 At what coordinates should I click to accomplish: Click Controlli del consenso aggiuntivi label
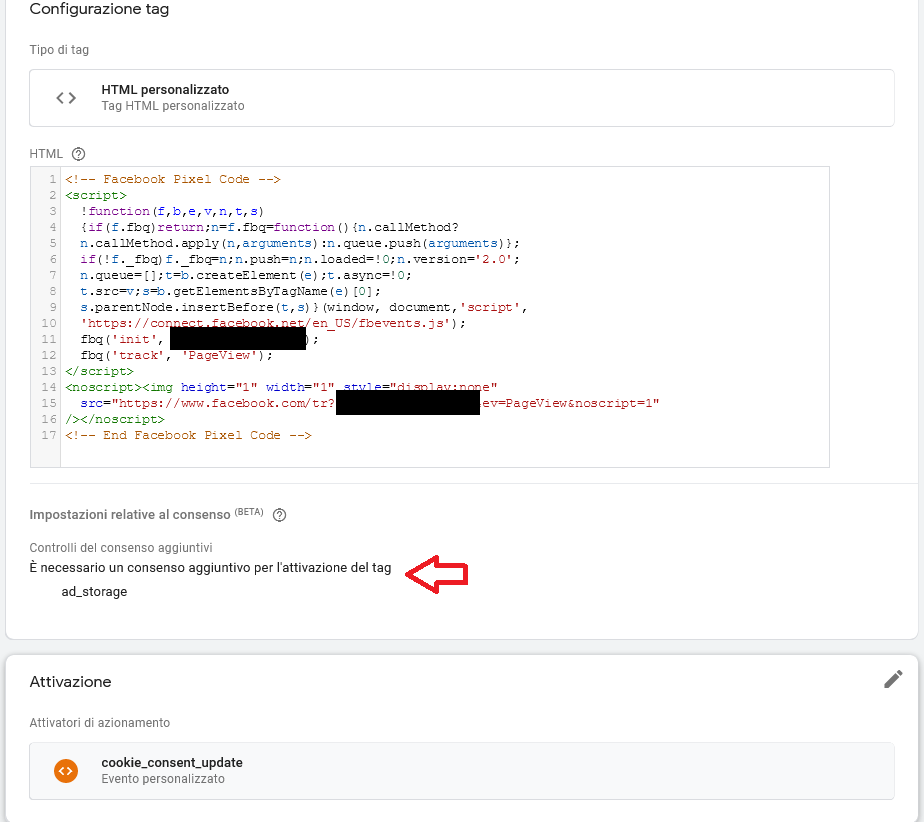[121, 548]
